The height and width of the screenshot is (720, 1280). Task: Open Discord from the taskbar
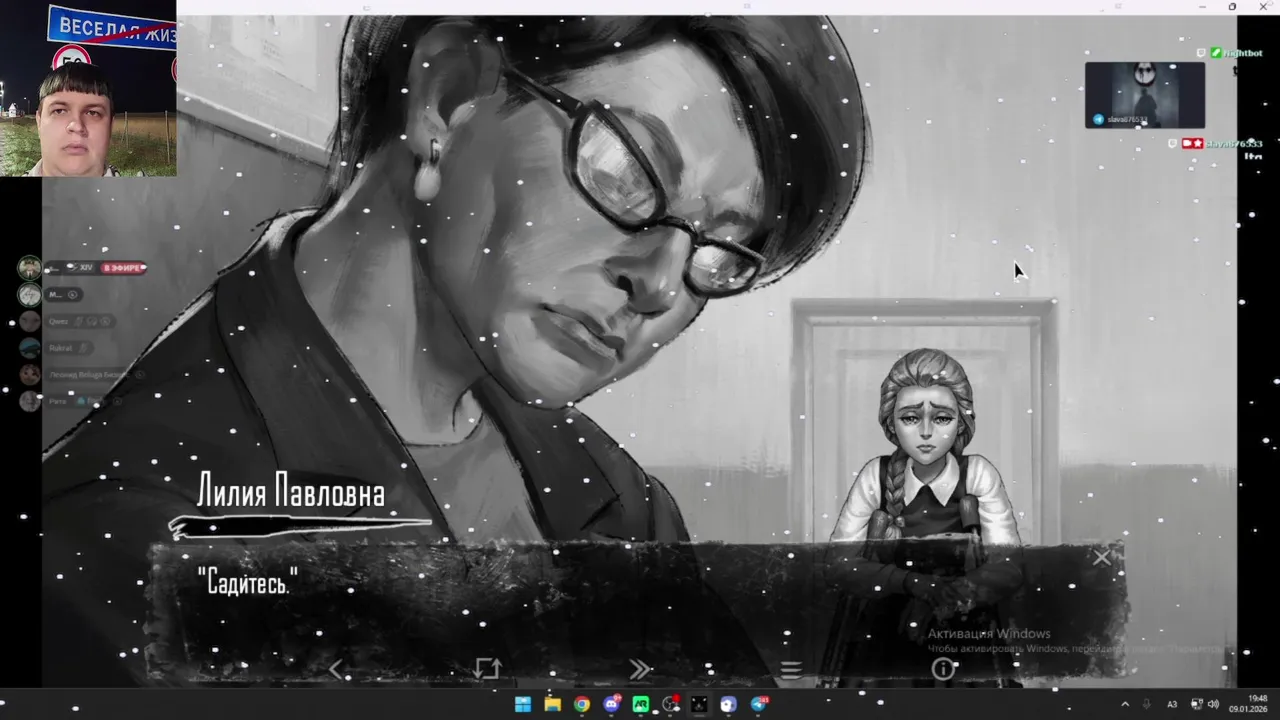[611, 704]
